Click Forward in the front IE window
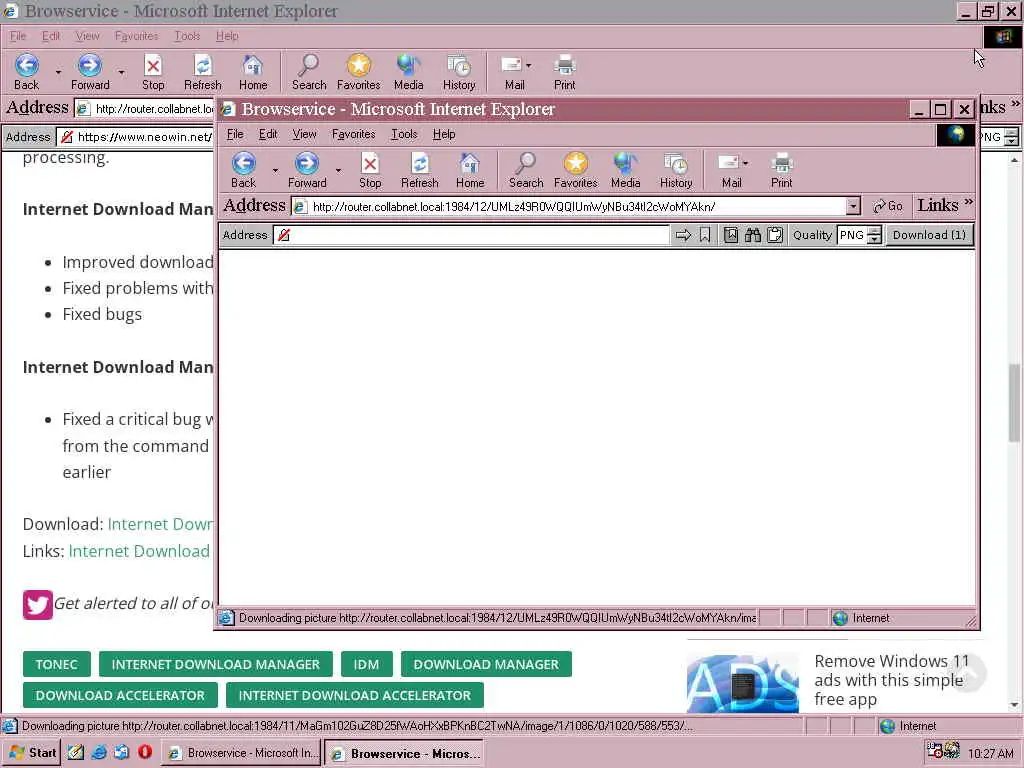Screen dimensions: 1024x768 tap(307, 170)
